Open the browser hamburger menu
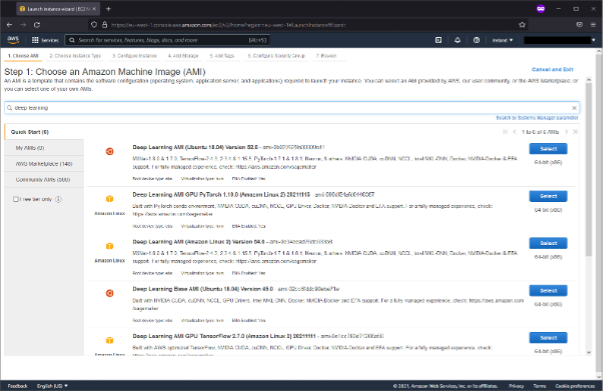The height and width of the screenshot is (392, 604). pyautogui.click(x=593, y=25)
